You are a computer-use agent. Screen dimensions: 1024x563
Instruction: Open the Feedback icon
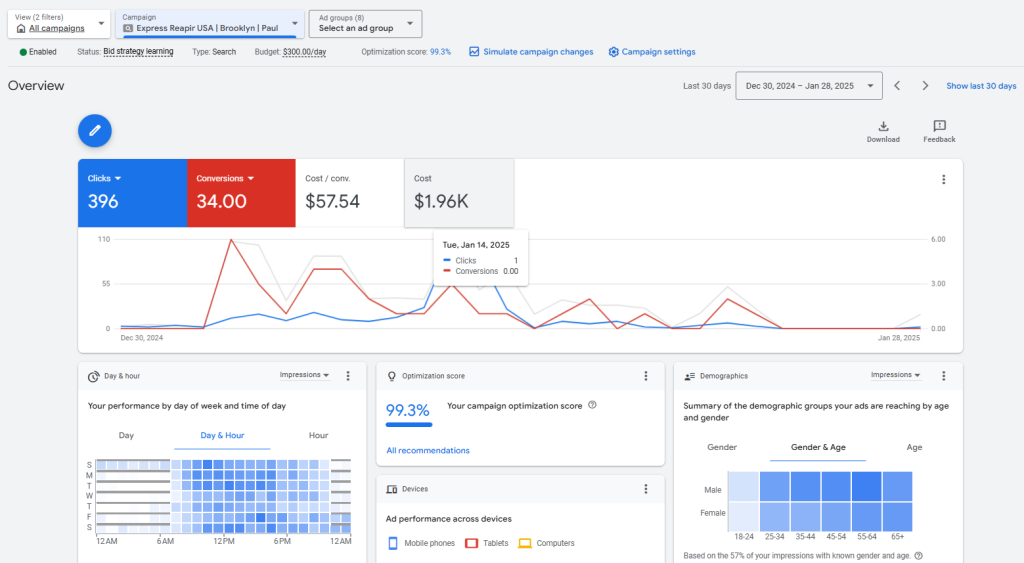click(939, 127)
